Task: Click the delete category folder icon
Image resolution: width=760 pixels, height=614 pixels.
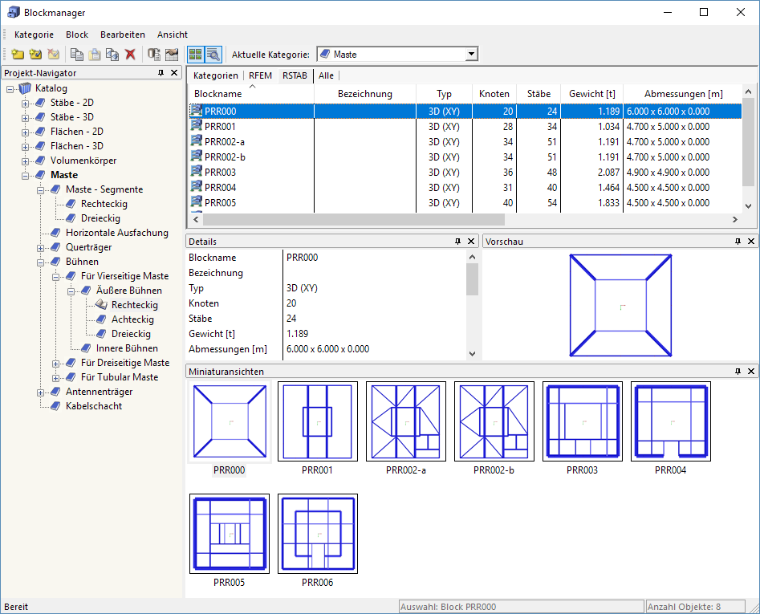Action: pyautogui.click(x=53, y=54)
